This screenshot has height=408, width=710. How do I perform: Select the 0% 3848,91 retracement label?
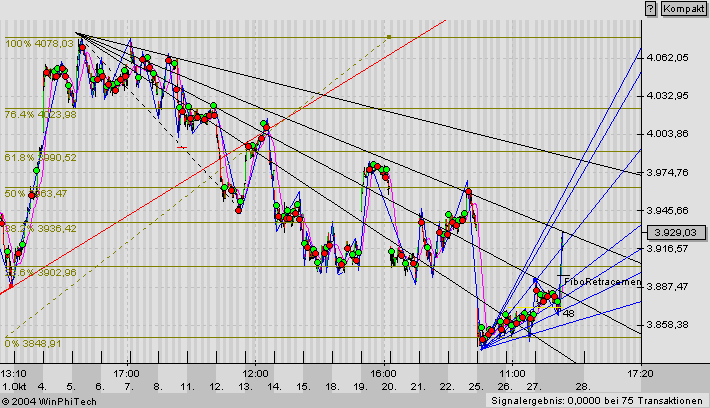pos(33,344)
